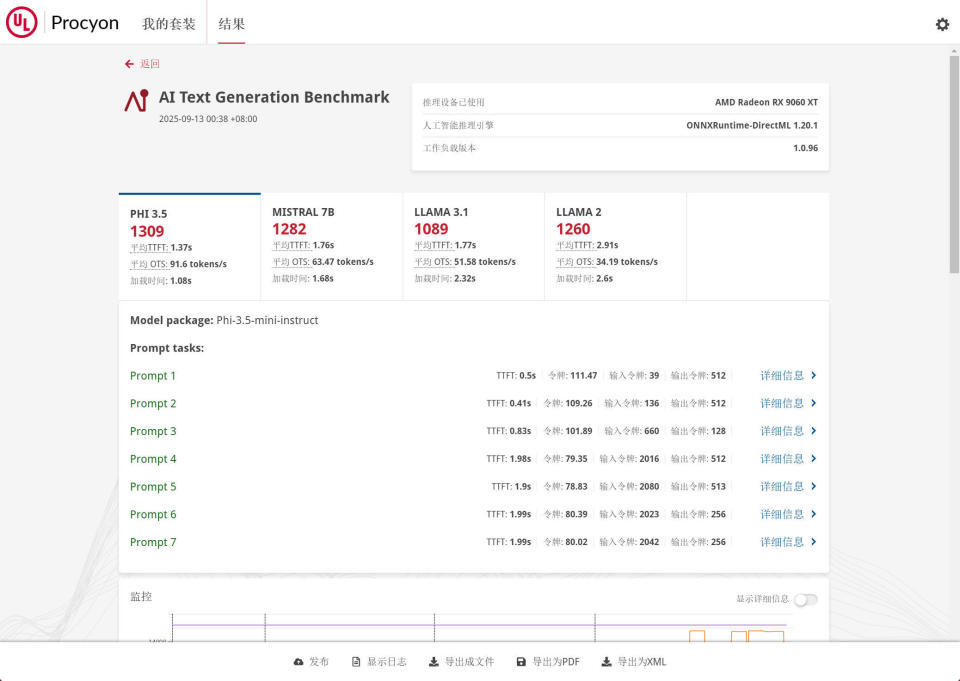Click the cloud publish icon

pos(298,662)
